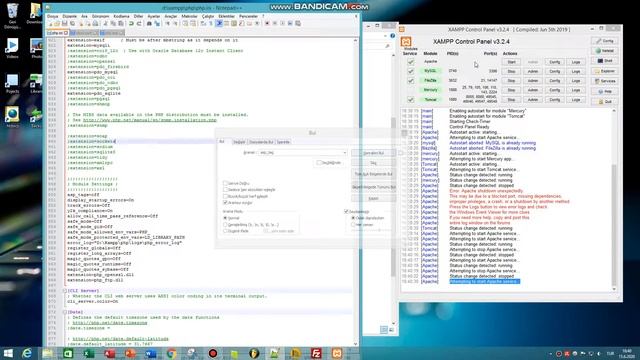Open the top-right Config button in XAMPP

[604, 41]
